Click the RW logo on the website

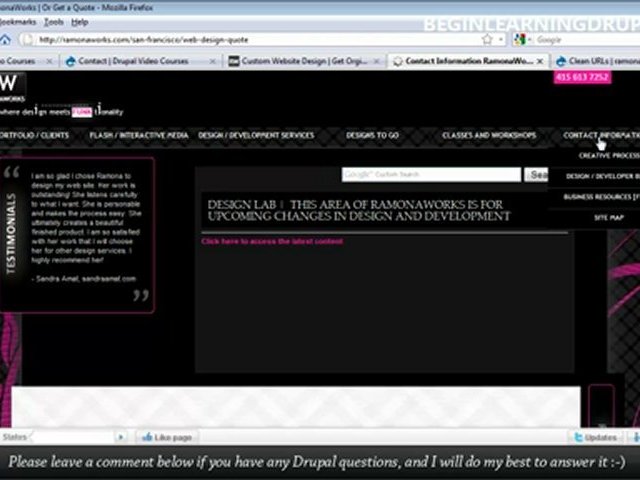[x=12, y=87]
